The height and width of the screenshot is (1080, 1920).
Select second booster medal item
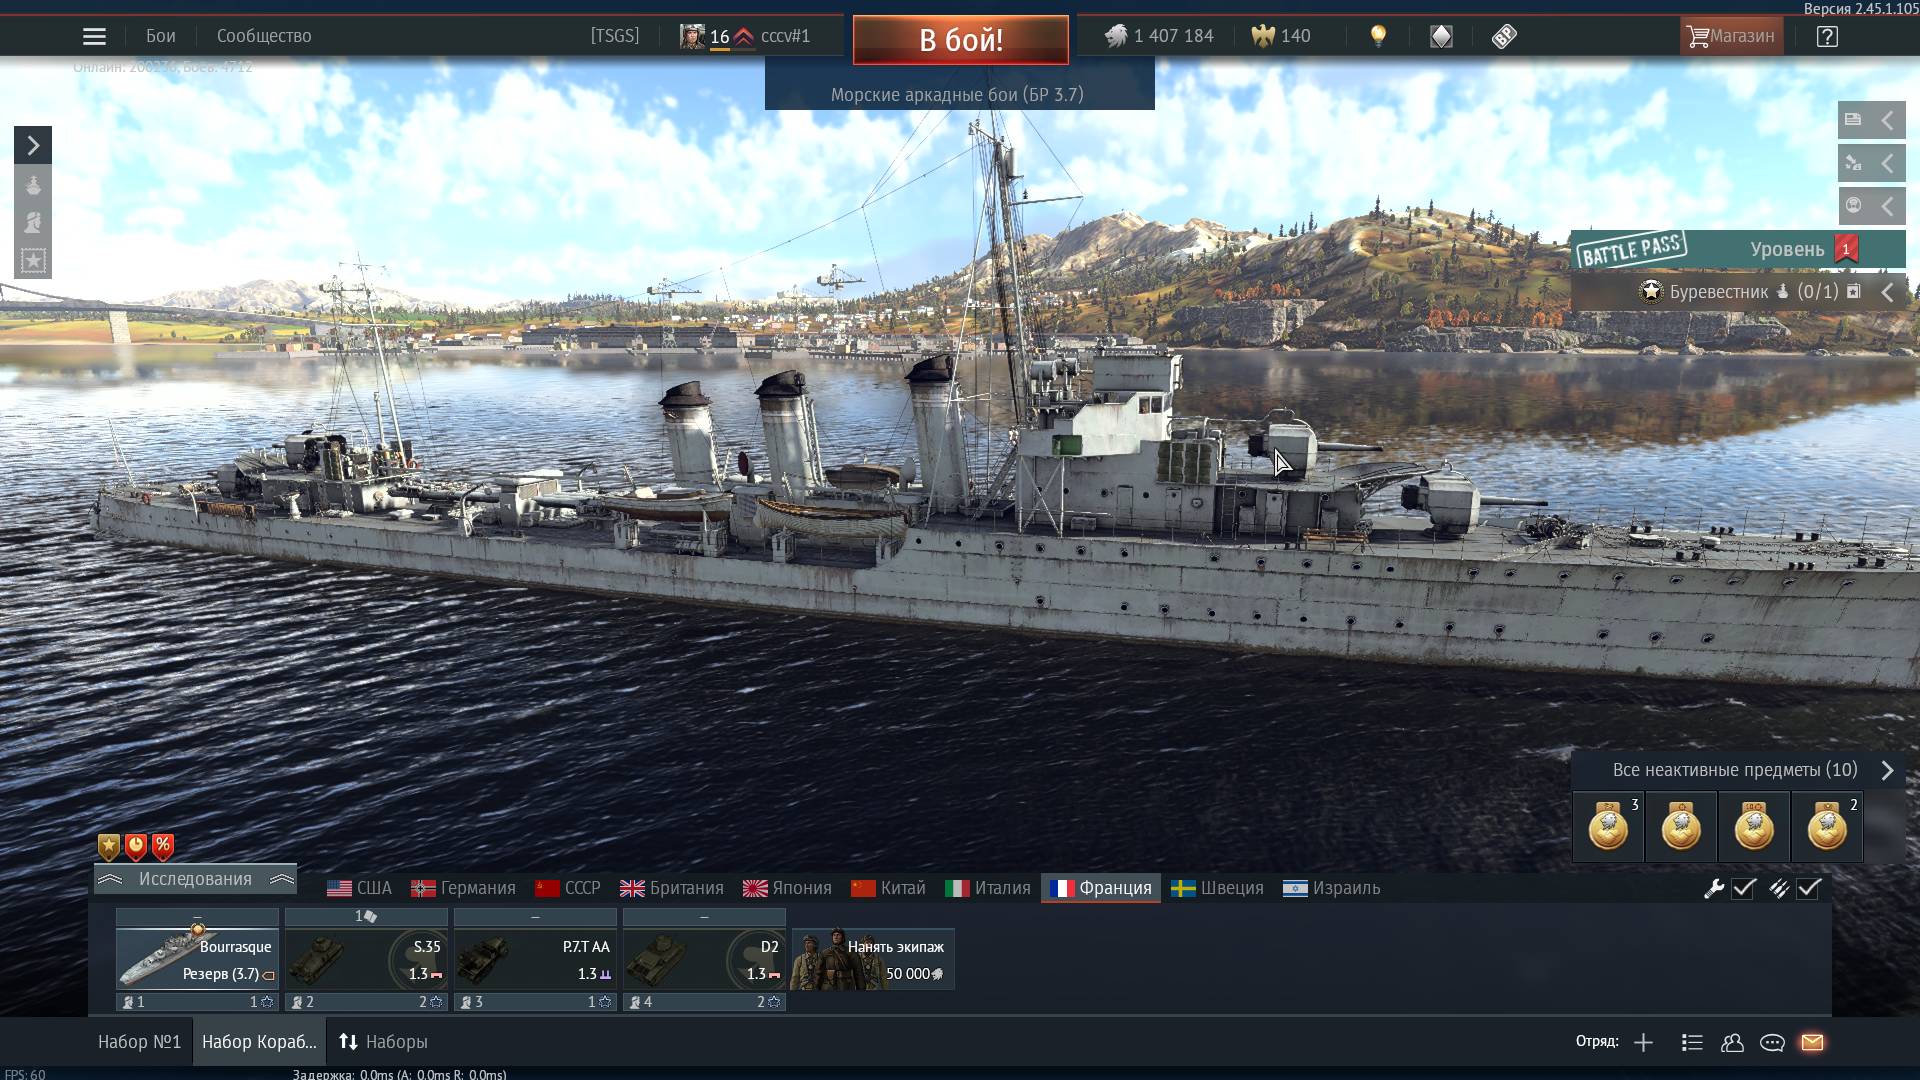point(1681,827)
